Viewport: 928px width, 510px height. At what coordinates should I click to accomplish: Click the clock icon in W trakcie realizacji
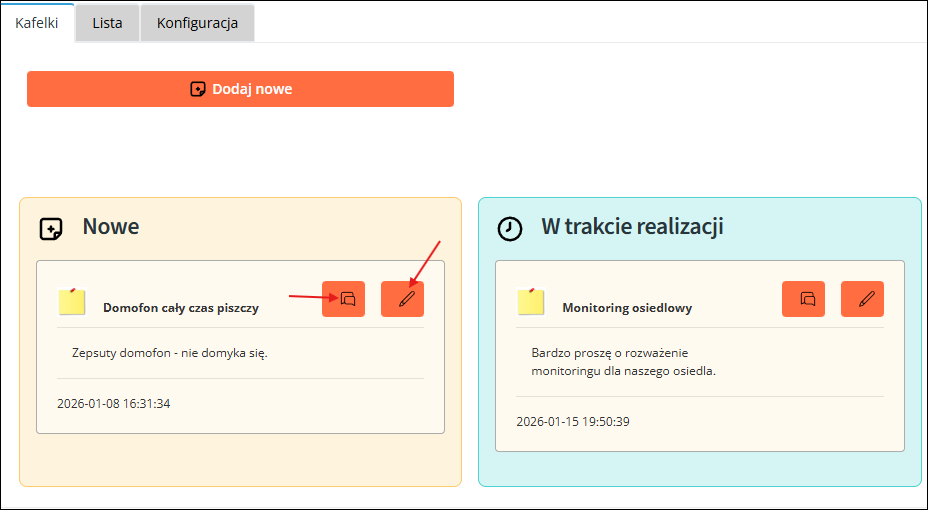[510, 228]
